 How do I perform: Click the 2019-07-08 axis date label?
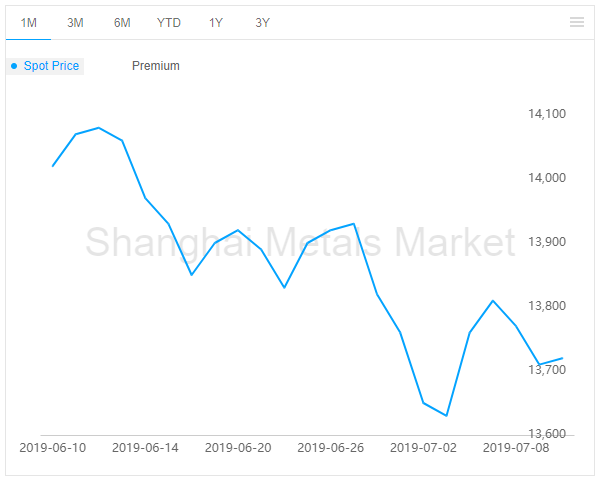[x=516, y=448]
